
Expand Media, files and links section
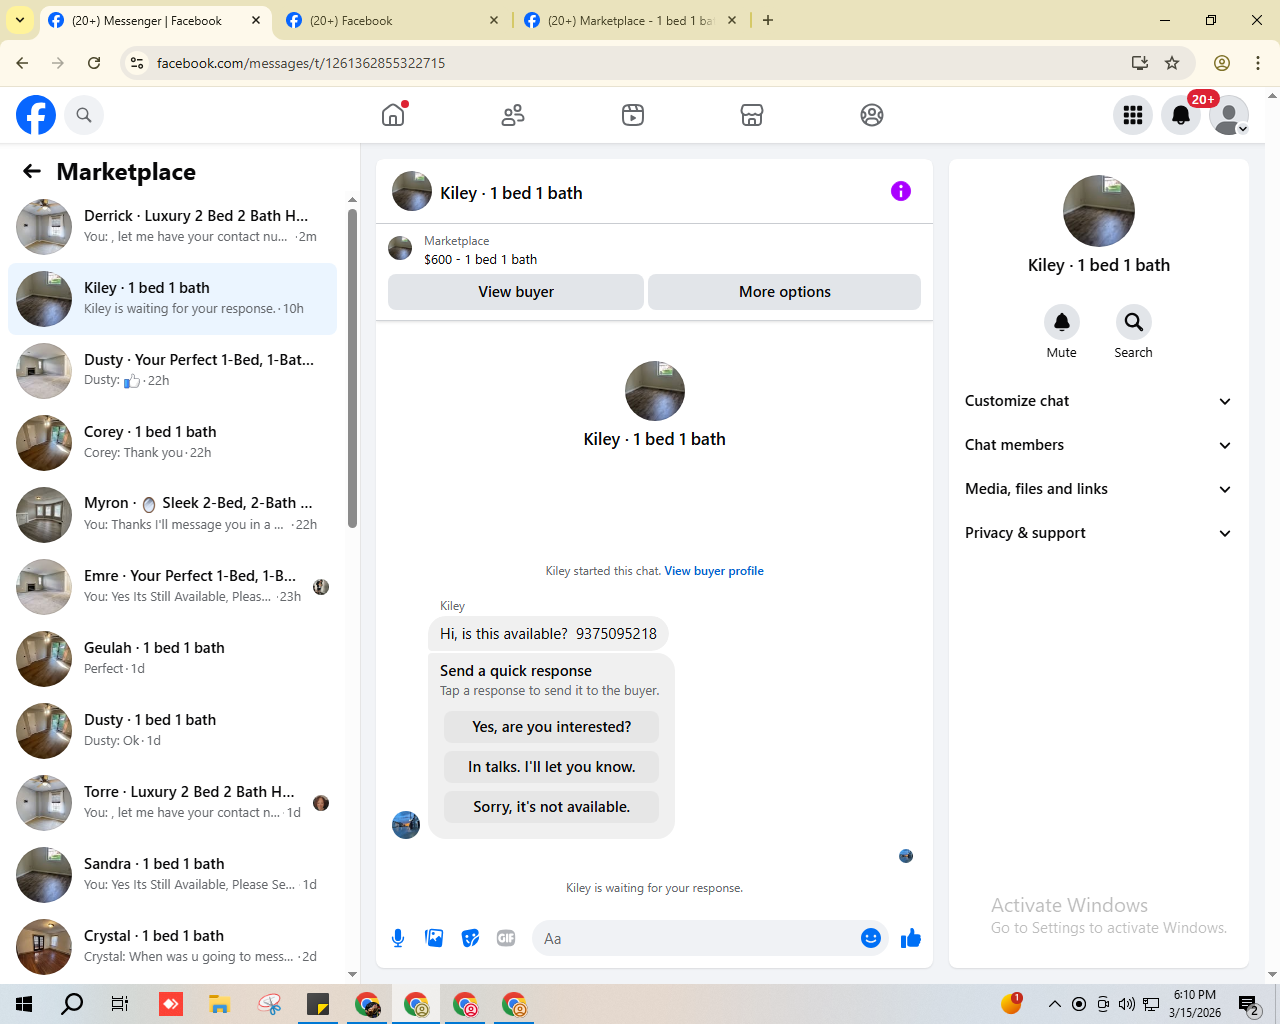[x=1098, y=489]
